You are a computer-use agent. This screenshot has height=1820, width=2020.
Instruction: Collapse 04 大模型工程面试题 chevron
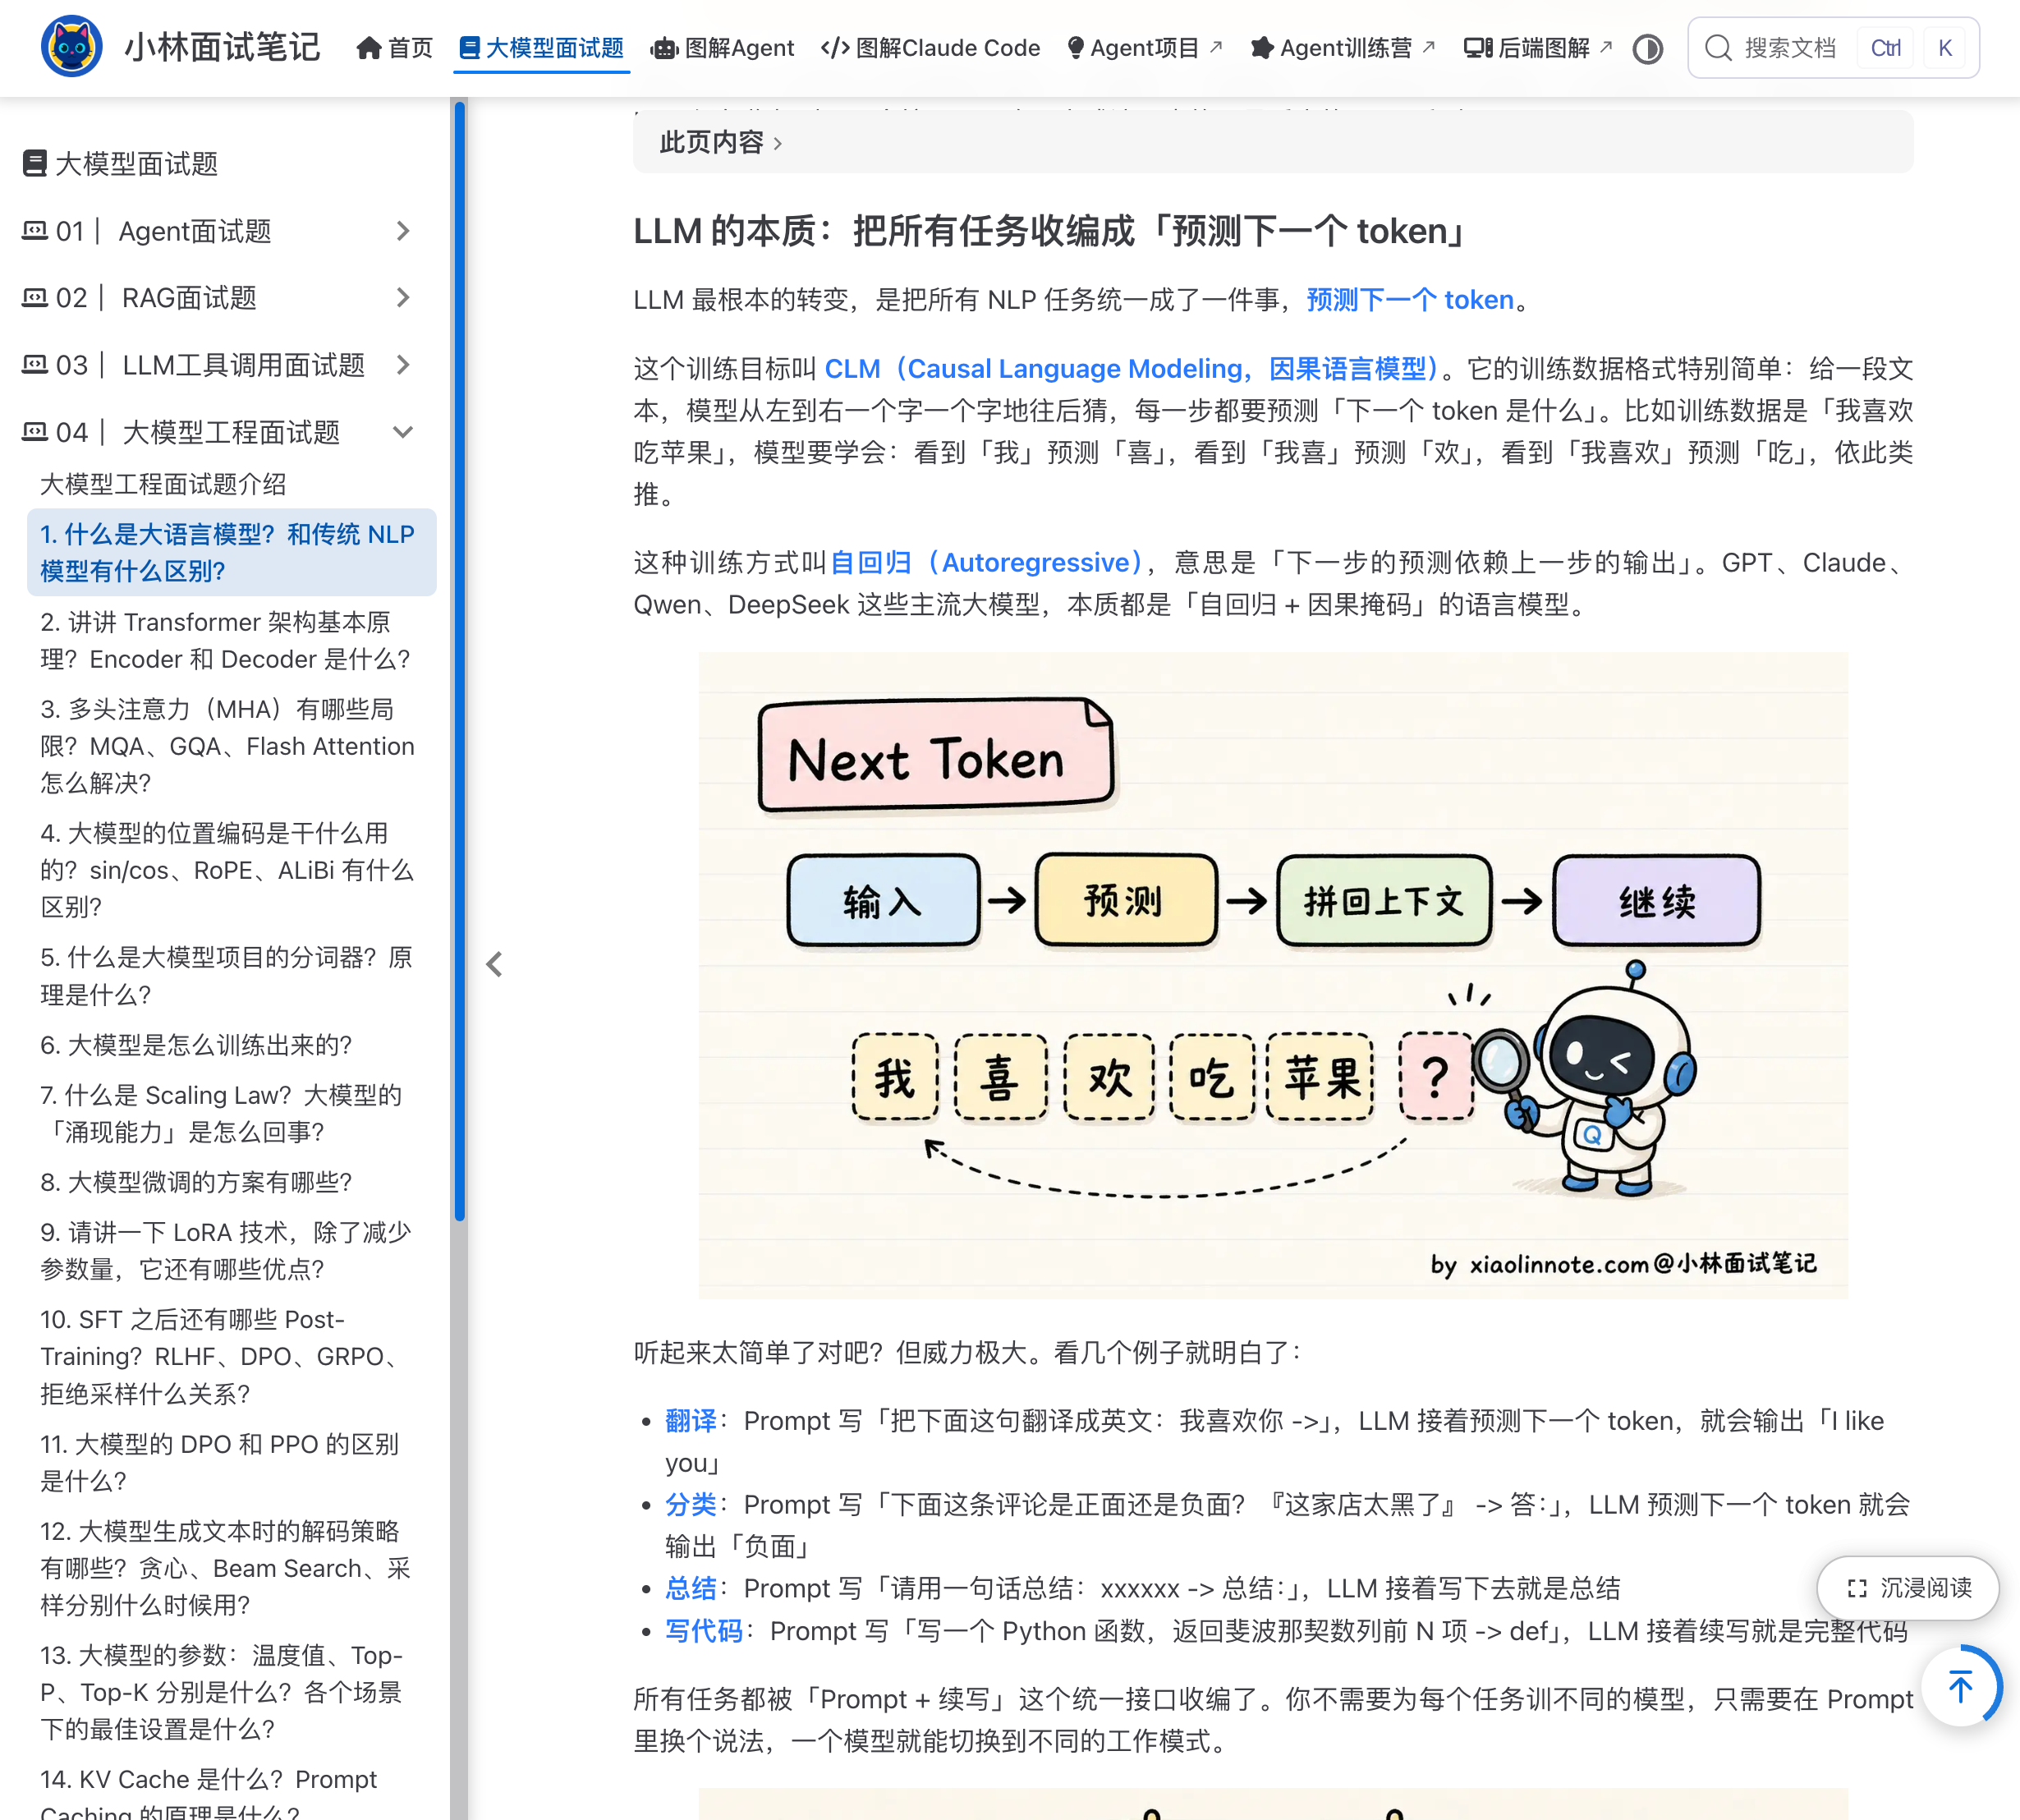pyautogui.click(x=403, y=432)
